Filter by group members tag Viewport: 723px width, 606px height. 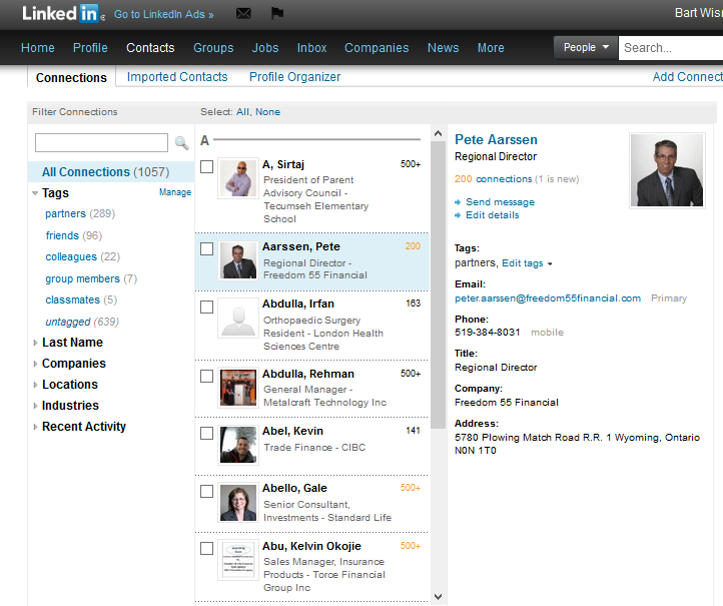pos(83,279)
